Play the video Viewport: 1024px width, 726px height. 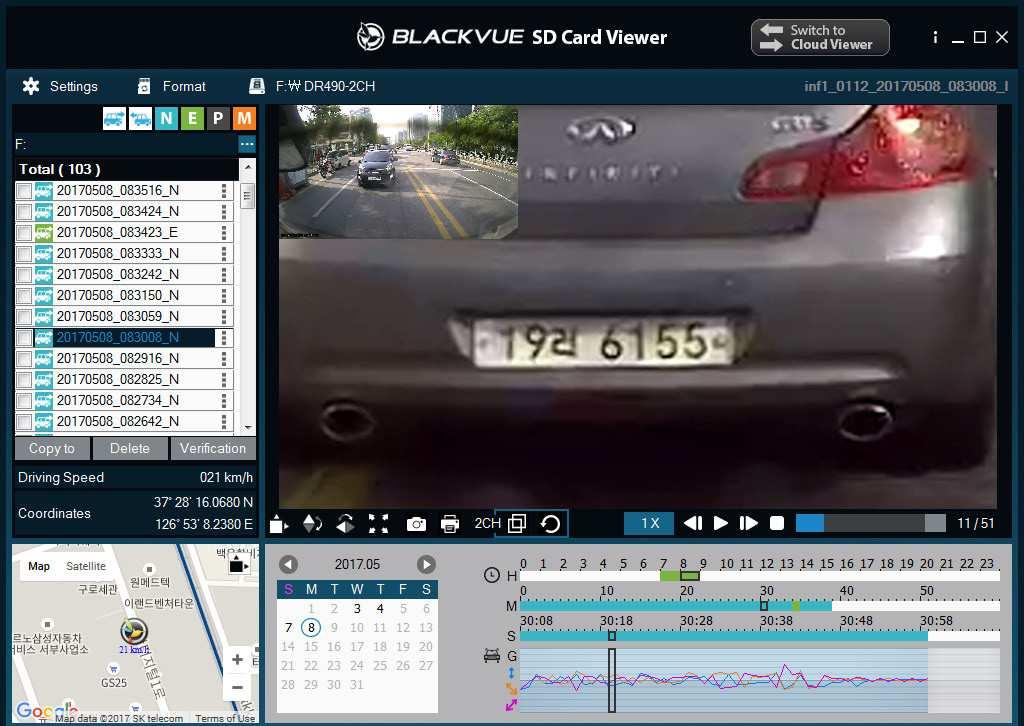[721, 524]
